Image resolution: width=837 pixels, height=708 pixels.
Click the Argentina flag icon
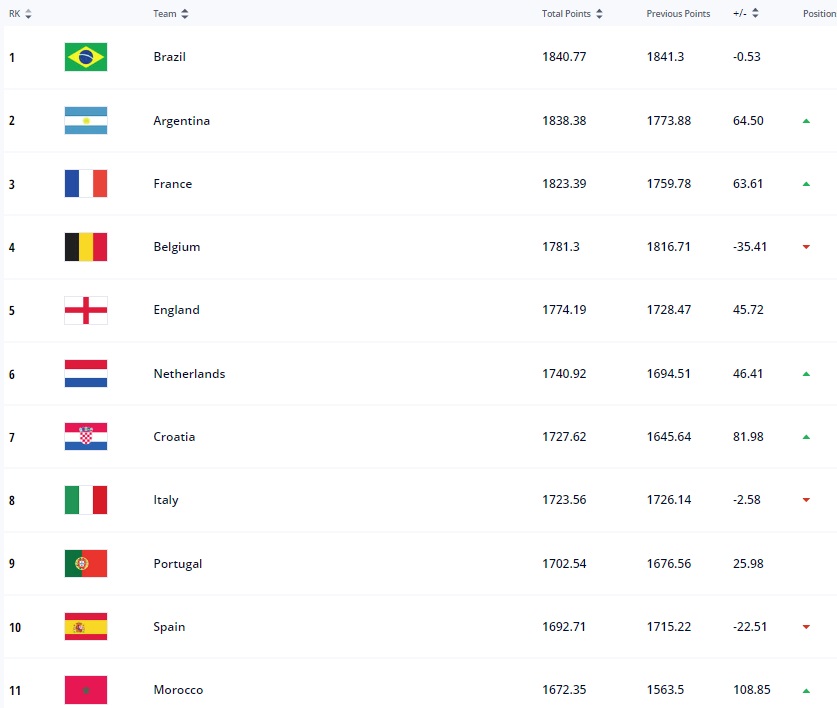[85, 120]
